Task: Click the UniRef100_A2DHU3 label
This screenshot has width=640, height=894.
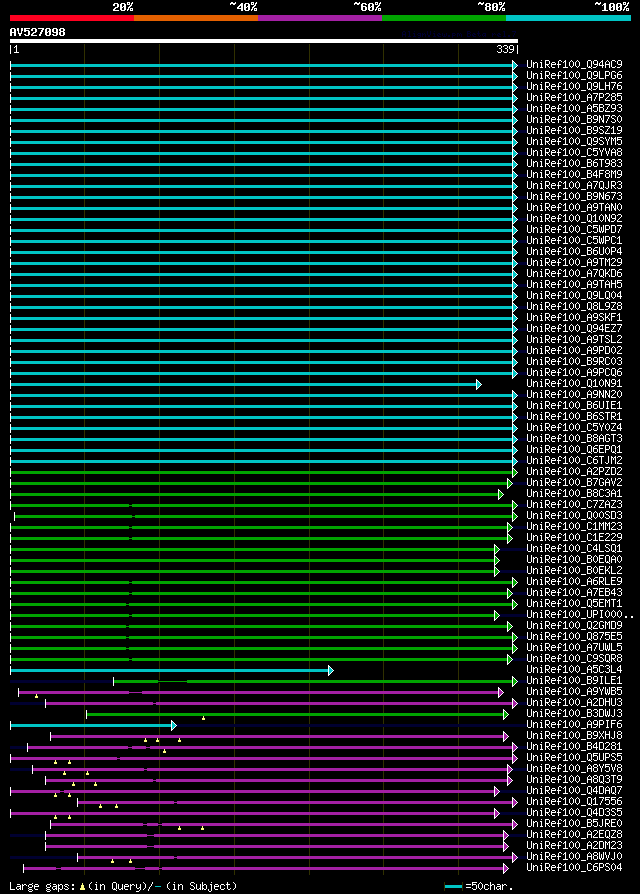Action: 574,702
